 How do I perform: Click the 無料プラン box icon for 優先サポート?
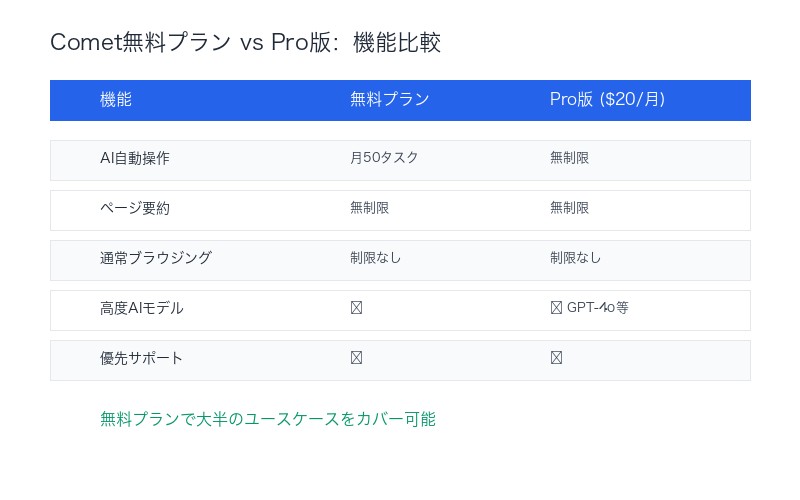[x=356, y=358]
